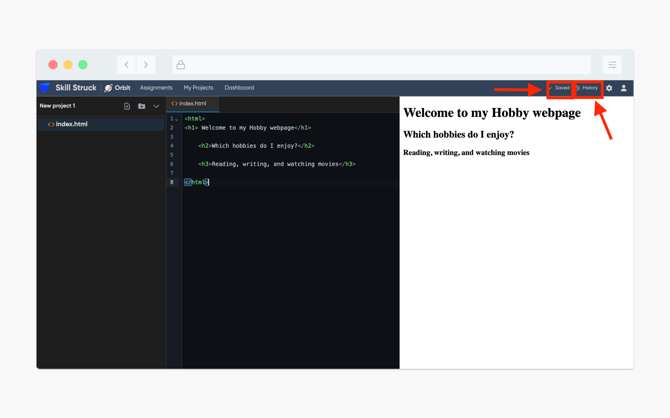Switch to the index.html editor tab

(192, 103)
